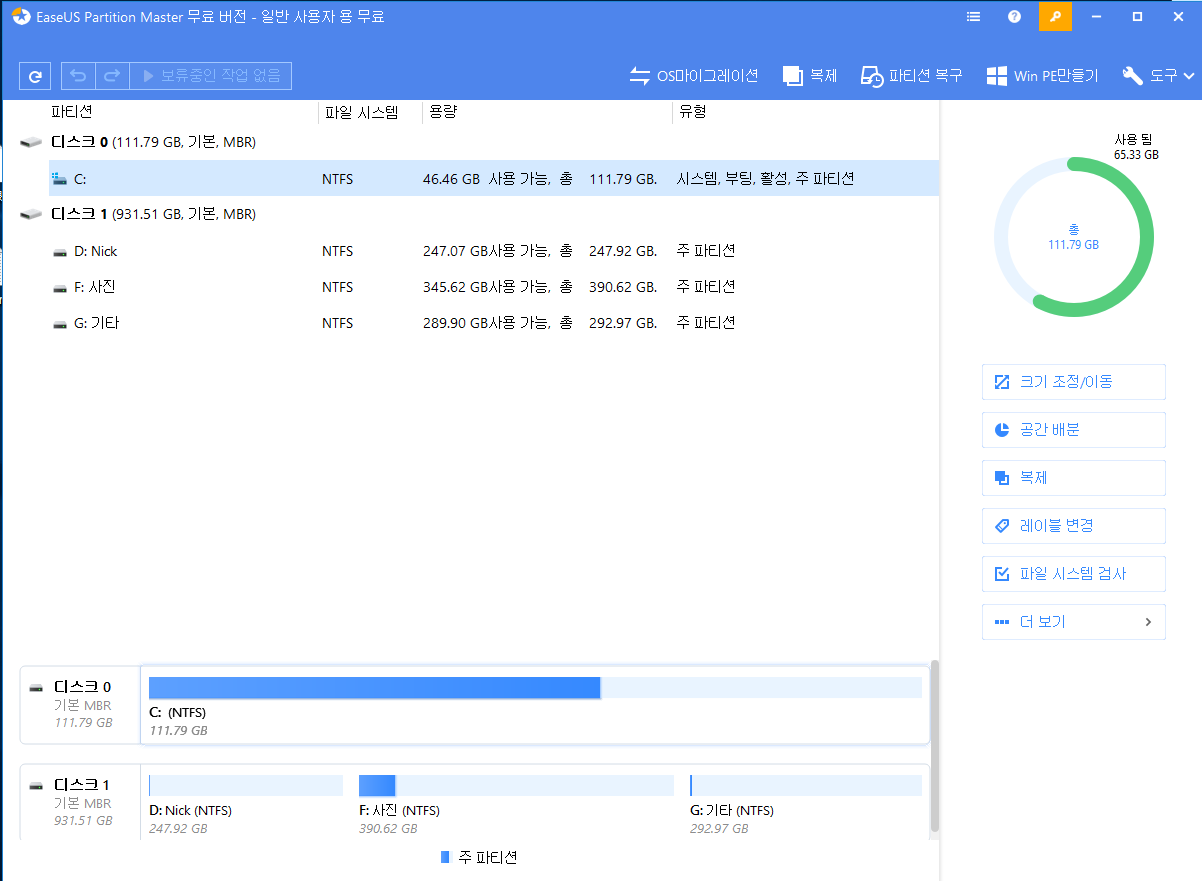Image resolution: width=1202 pixels, height=881 pixels.
Task: Click the undo arrow button
Action: (x=78, y=76)
